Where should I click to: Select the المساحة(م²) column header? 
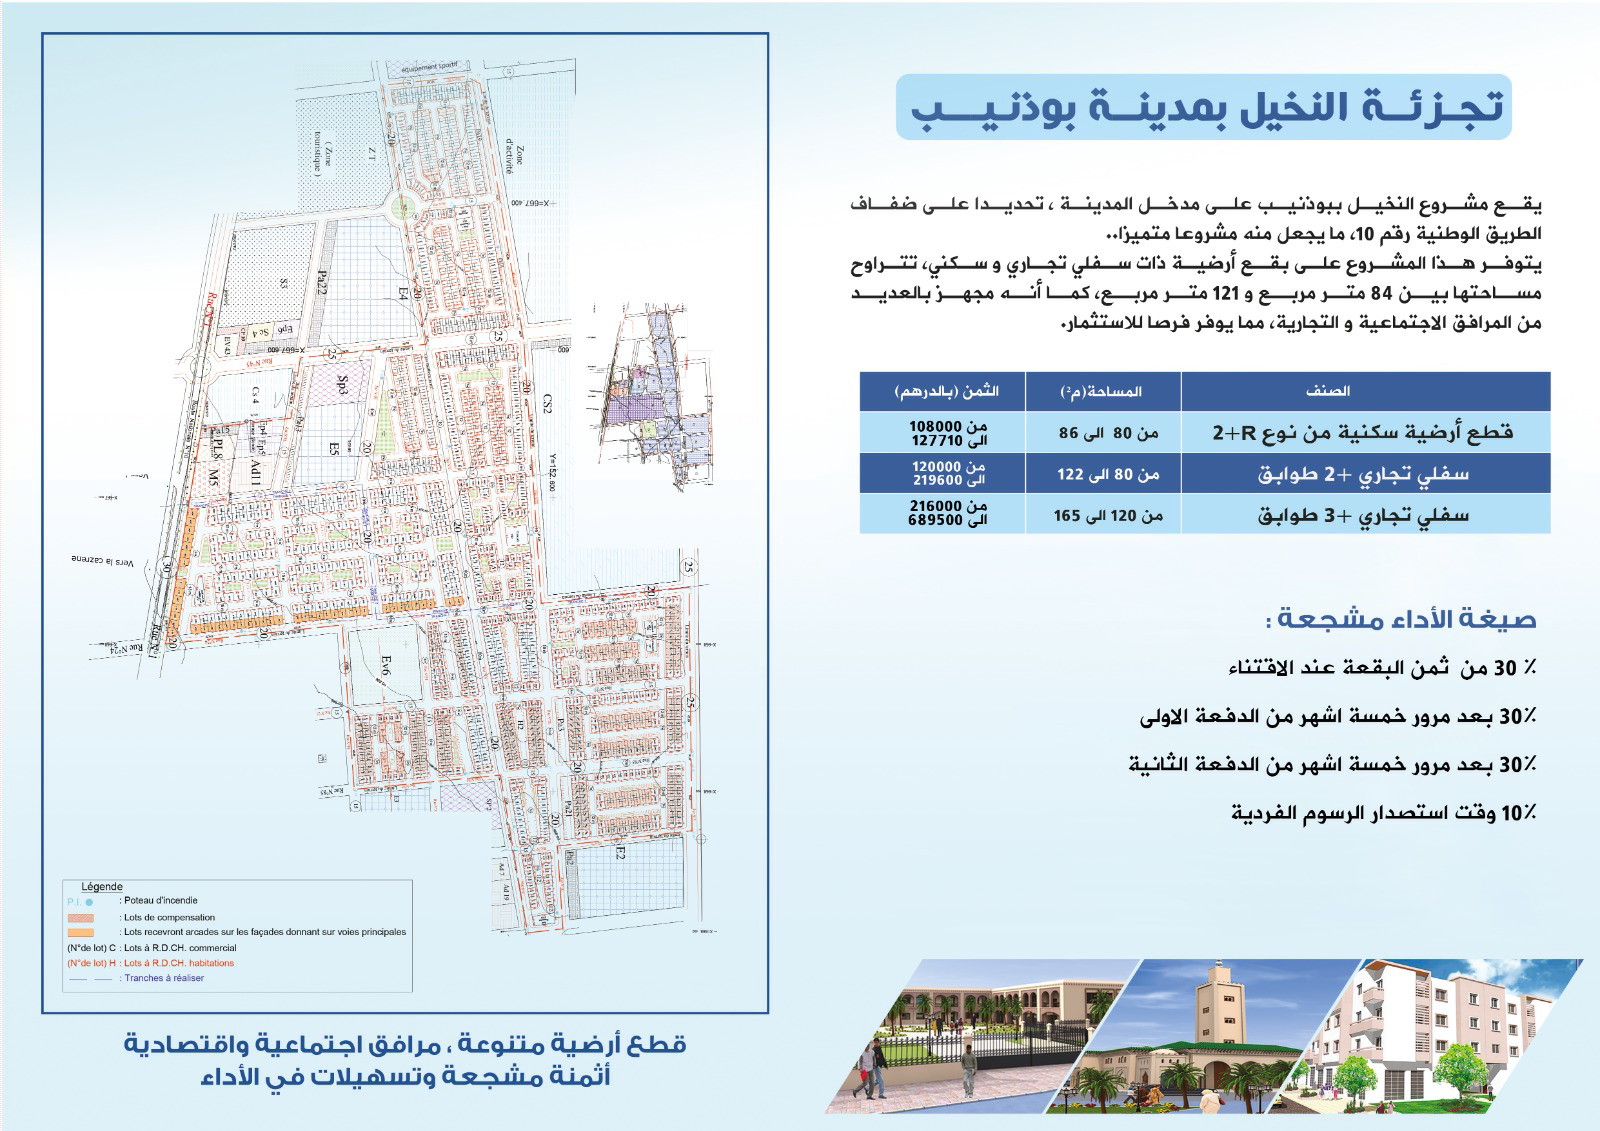coord(1102,391)
